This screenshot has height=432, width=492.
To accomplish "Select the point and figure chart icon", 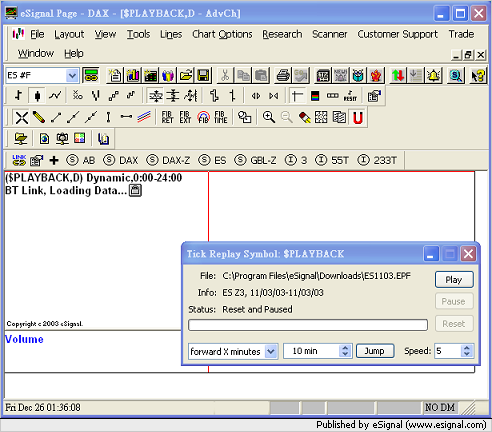I will 78,96.
